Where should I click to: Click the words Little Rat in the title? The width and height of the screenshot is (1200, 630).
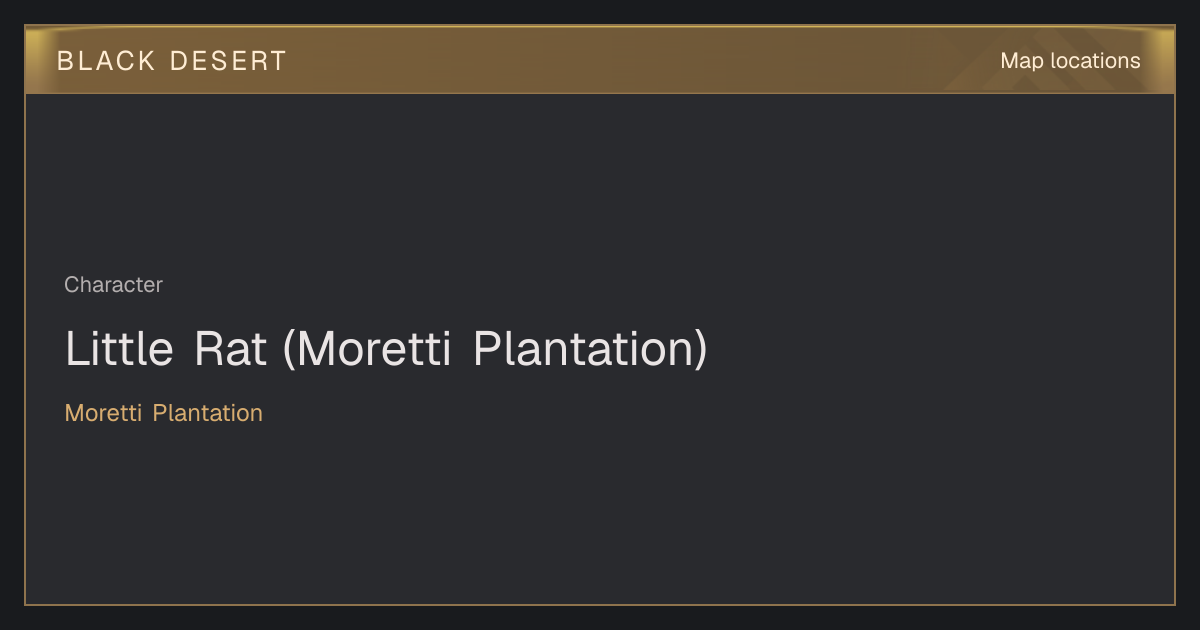(166, 349)
